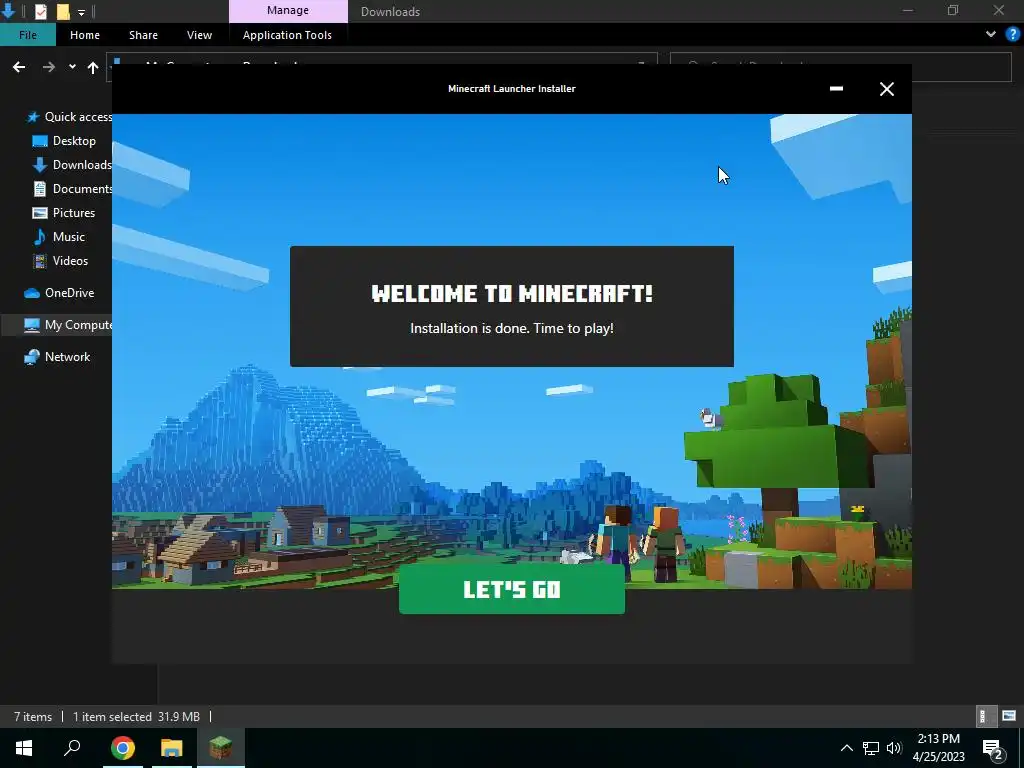
Task: Open Pictures in the navigation pane
Action: click(64, 213)
